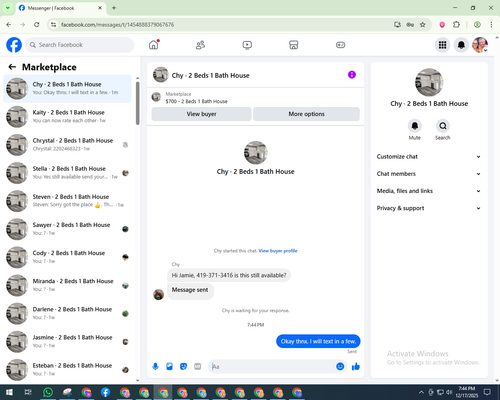Show hidden system tray icons
Screen dimensions: 500x400
coord(421,392)
